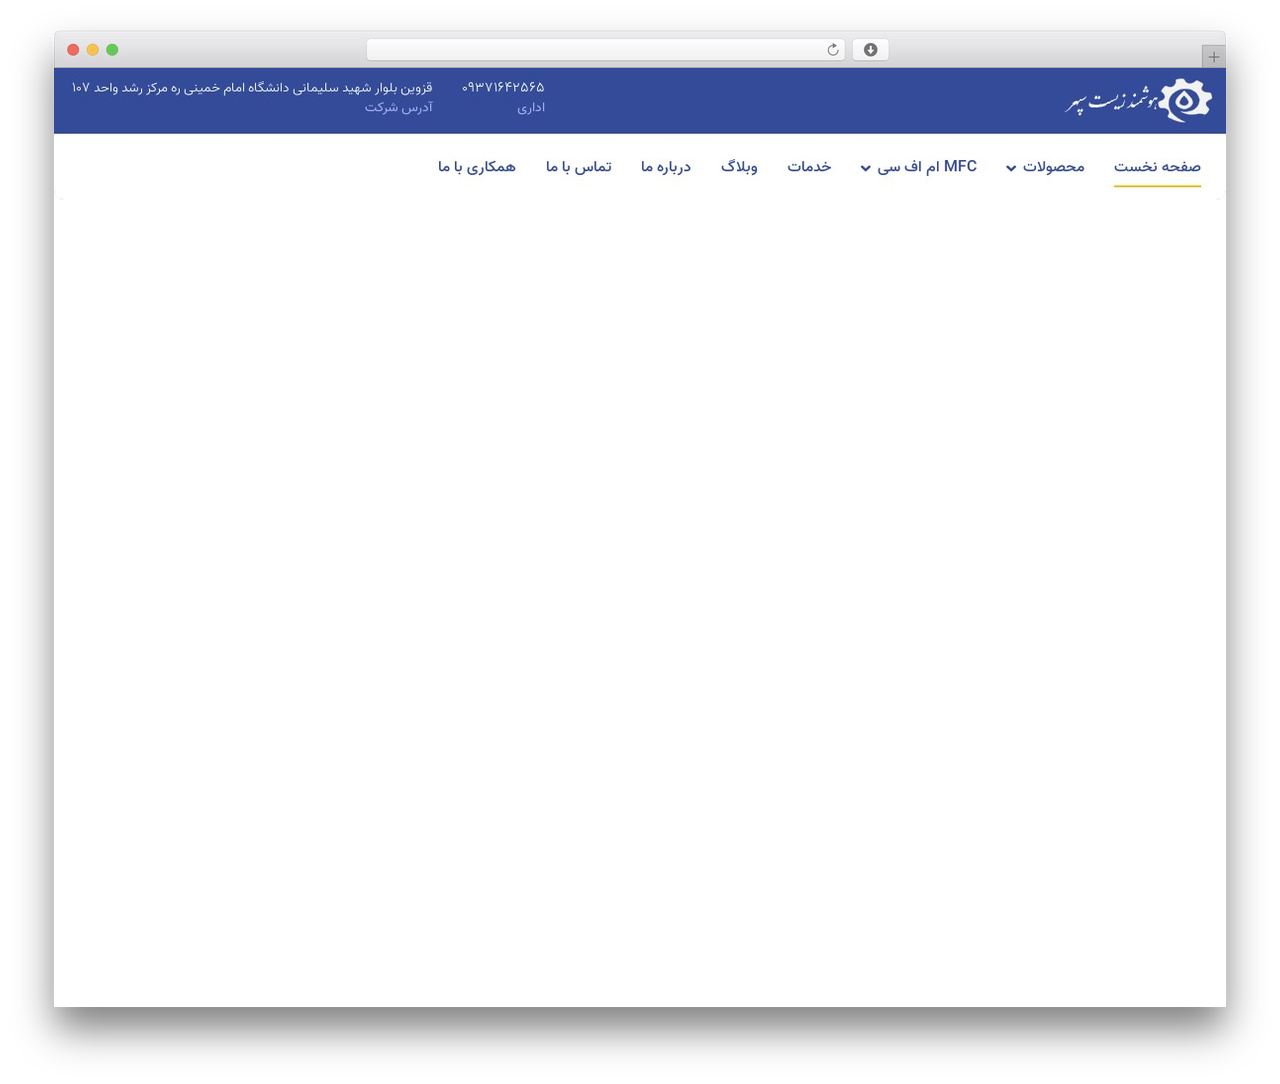Click the browser address bar
The image size is (1280, 1084).
tap(605, 50)
